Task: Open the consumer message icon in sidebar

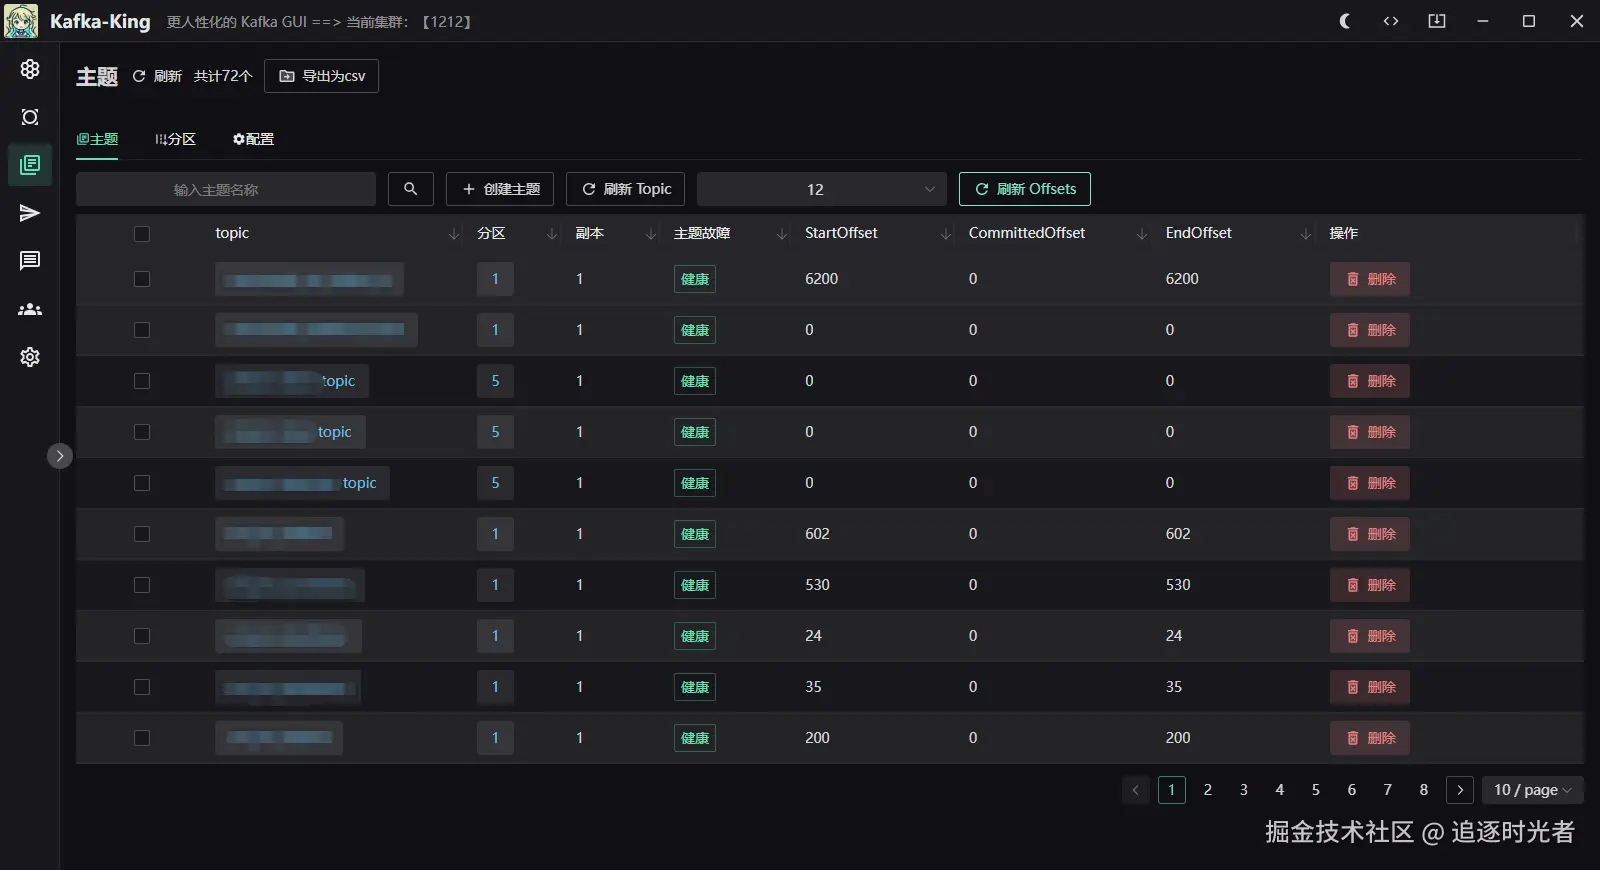Action: tap(30, 261)
